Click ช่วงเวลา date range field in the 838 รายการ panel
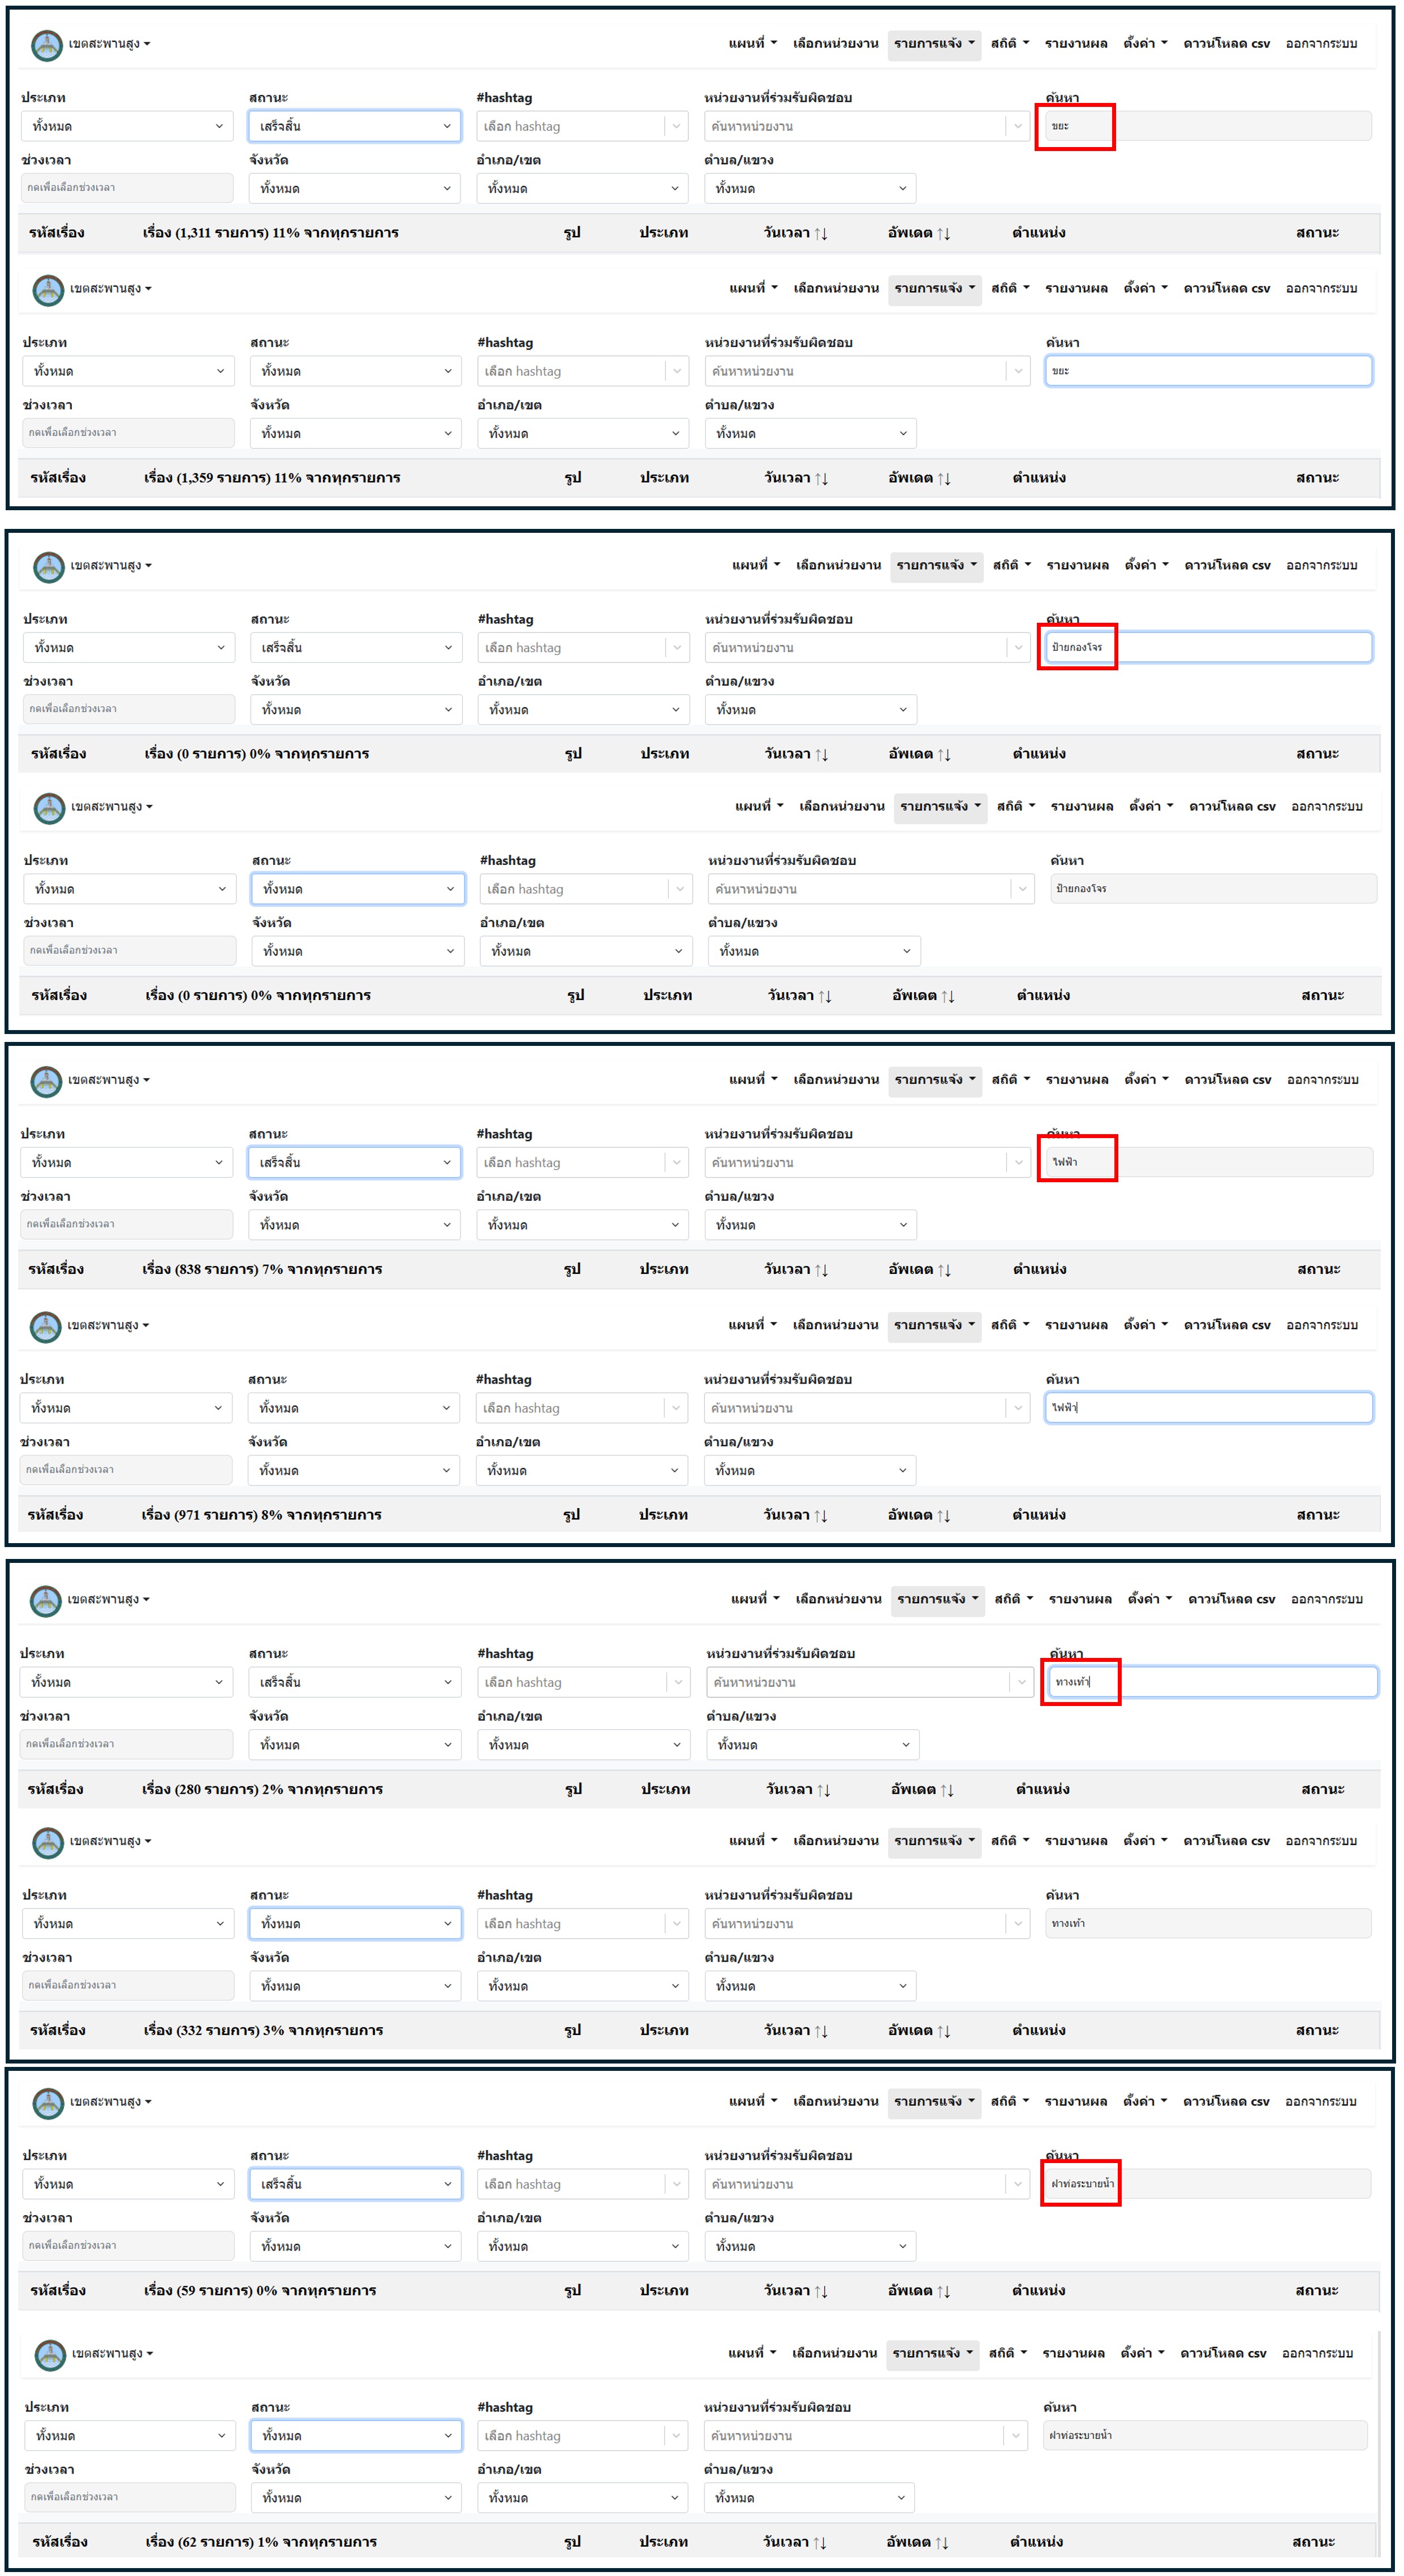The image size is (1404, 2576). click(x=126, y=1224)
